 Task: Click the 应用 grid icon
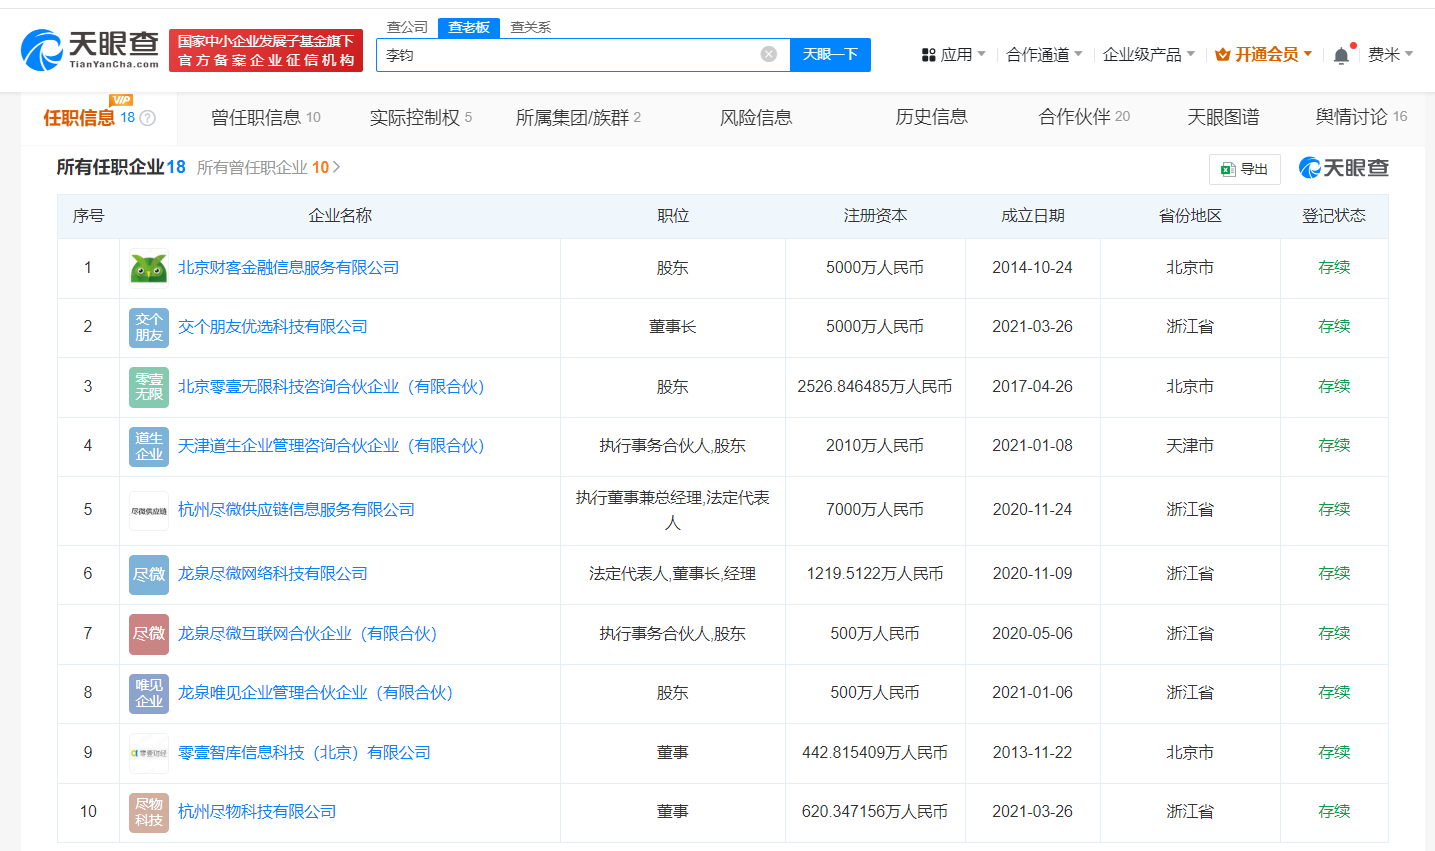point(931,54)
